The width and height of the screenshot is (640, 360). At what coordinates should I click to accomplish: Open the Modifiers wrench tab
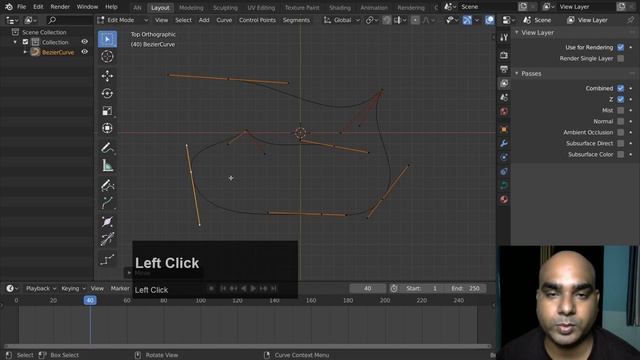[x=504, y=143]
